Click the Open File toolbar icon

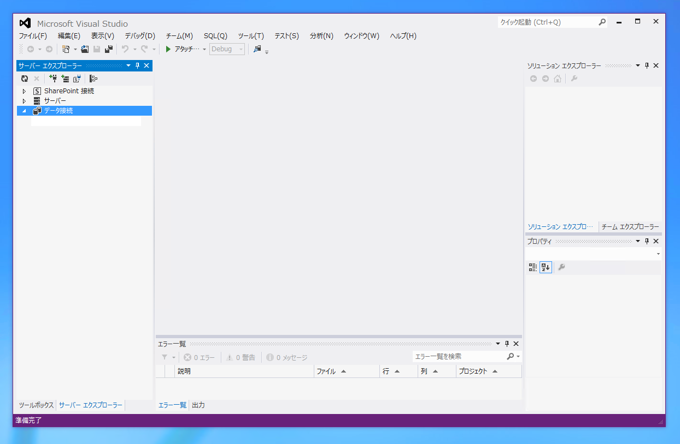pos(85,49)
